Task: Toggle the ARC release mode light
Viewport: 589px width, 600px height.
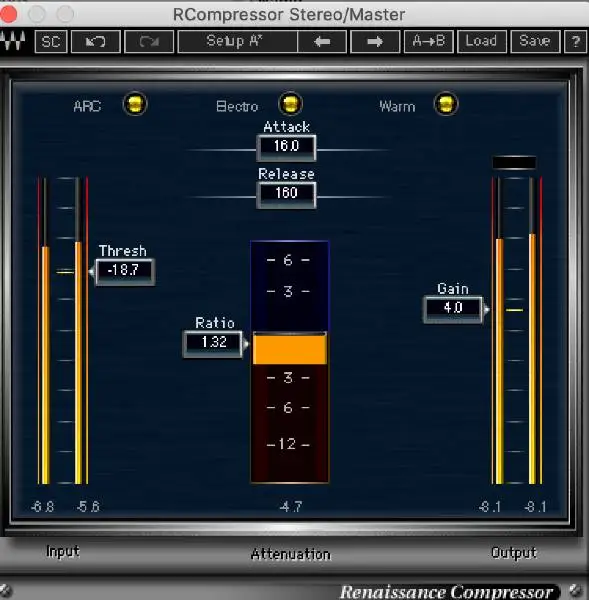Action: tap(135, 104)
